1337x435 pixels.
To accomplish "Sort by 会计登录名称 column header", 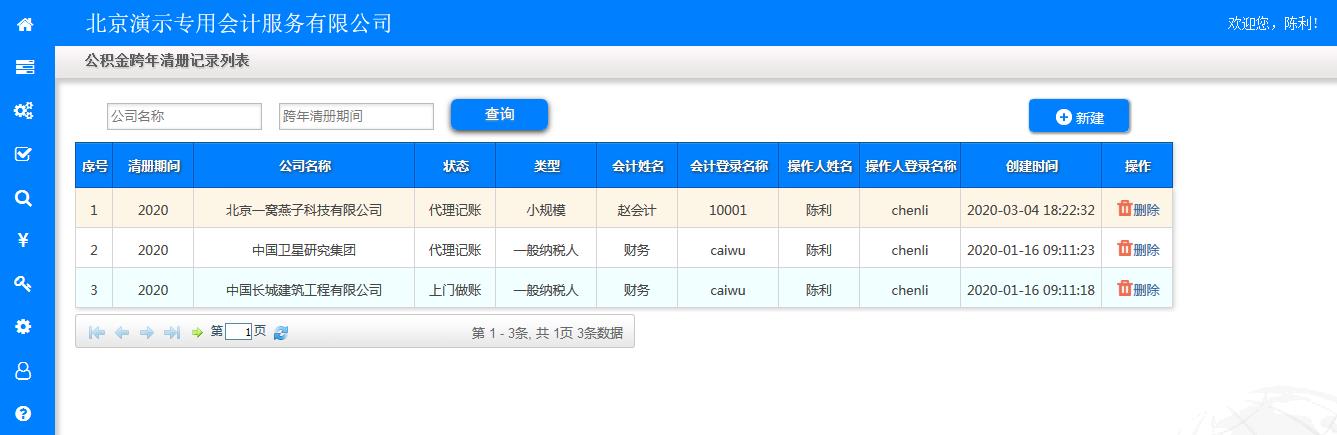I will click(x=728, y=166).
